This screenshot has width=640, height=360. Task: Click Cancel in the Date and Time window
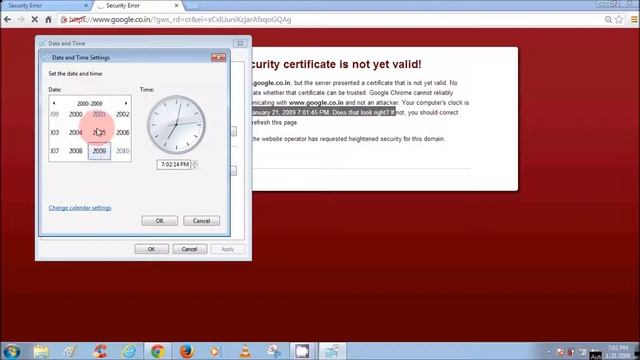tap(189, 249)
